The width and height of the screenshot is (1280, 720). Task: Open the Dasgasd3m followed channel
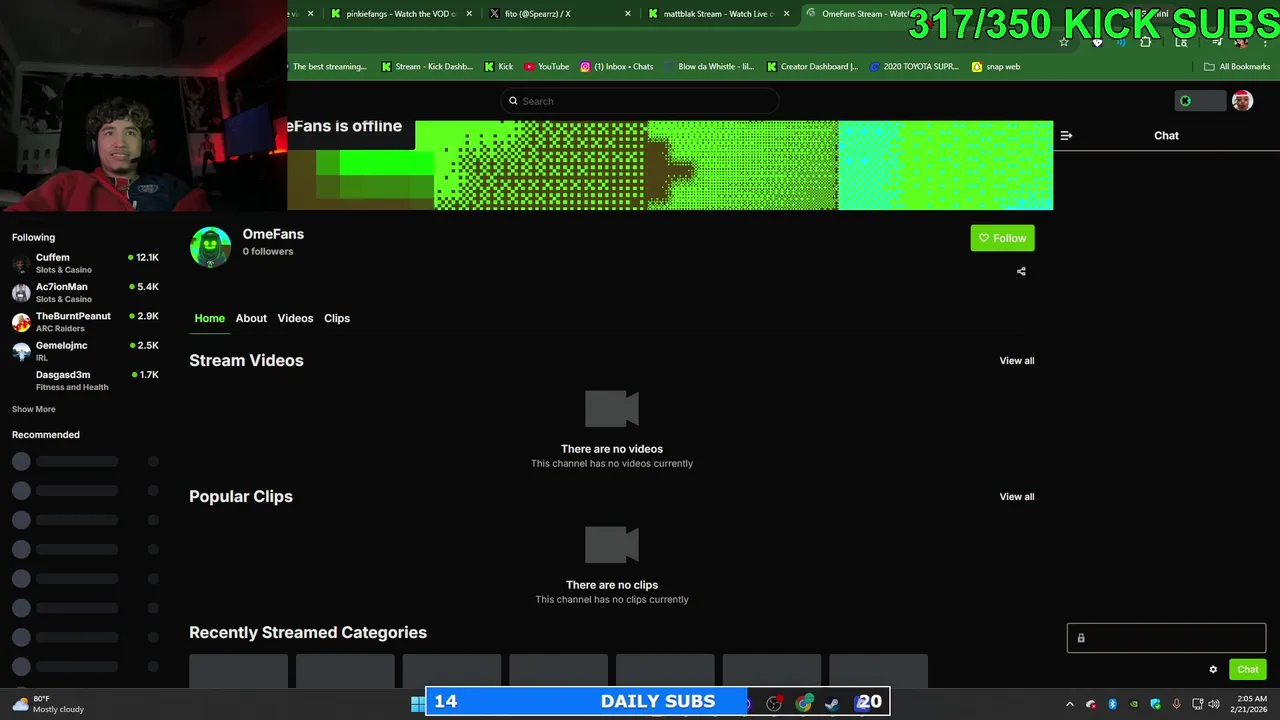click(85, 380)
